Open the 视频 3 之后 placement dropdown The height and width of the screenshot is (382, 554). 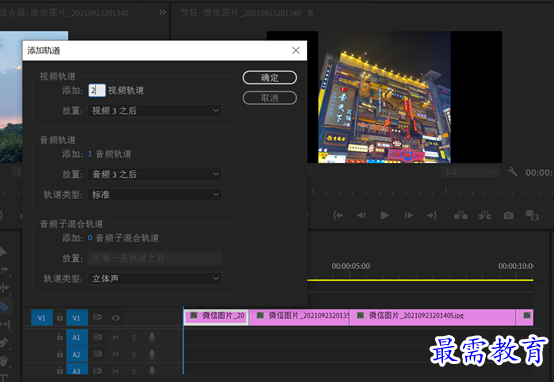(155, 111)
